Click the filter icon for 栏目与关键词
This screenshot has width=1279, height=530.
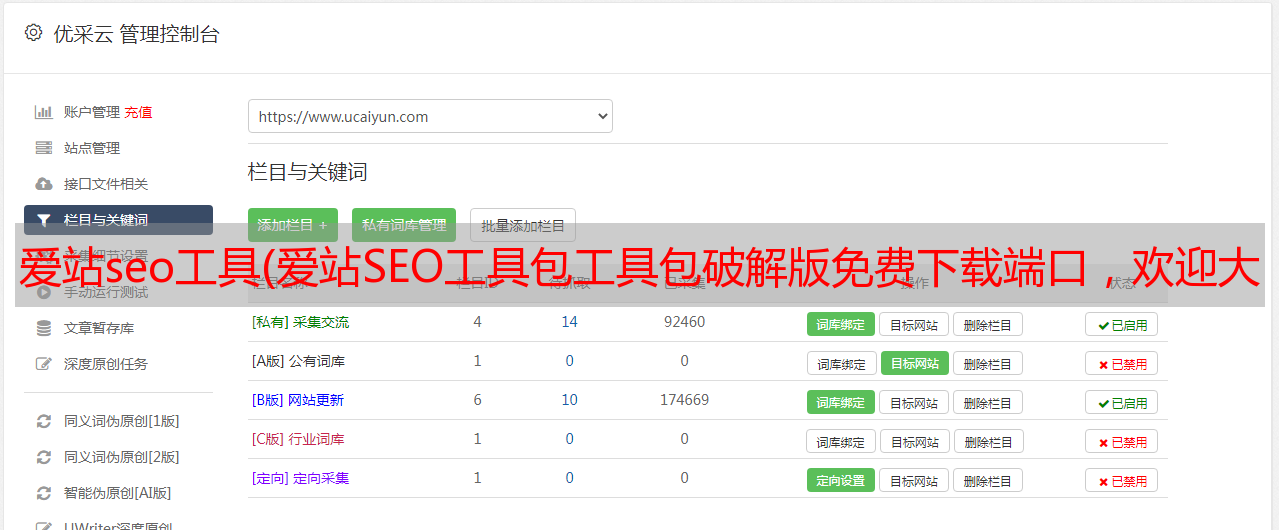click(x=44, y=220)
